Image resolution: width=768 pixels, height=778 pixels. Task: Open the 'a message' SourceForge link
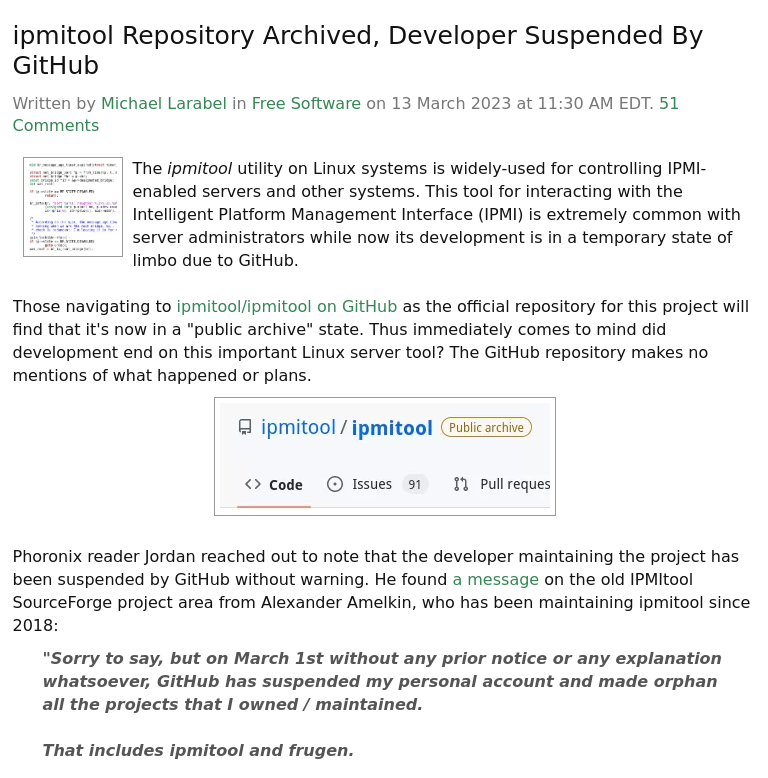click(x=496, y=580)
